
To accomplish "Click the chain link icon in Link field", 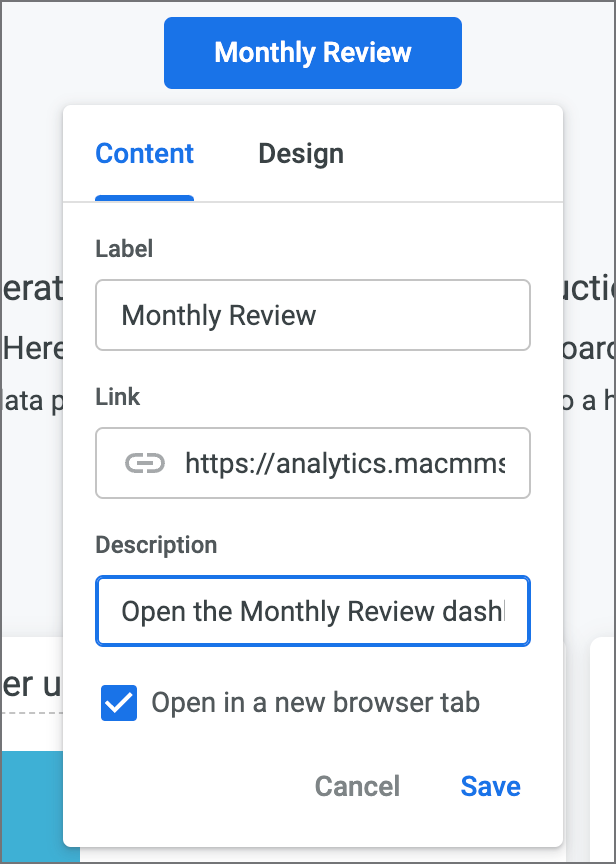I will click(144, 463).
